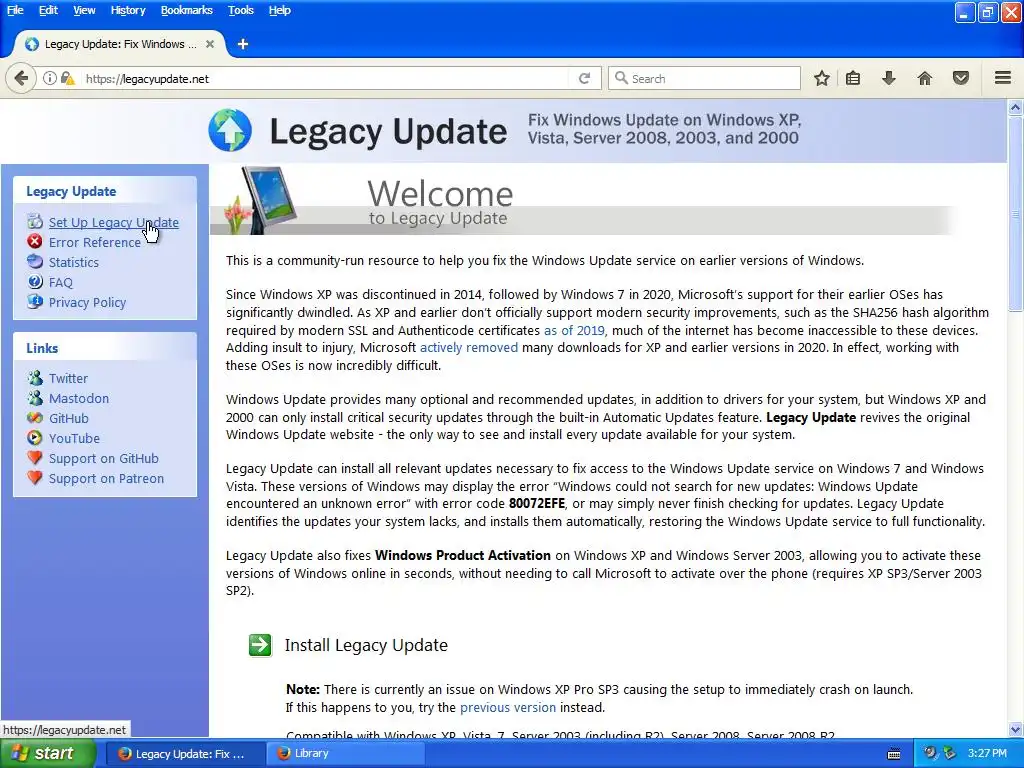Click the red X Error Reference icon

(35, 242)
